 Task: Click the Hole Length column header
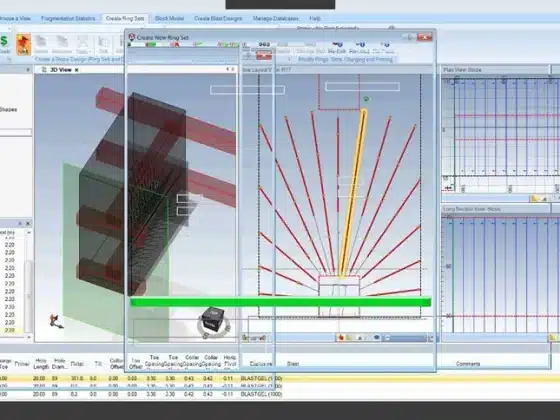pos(41,364)
